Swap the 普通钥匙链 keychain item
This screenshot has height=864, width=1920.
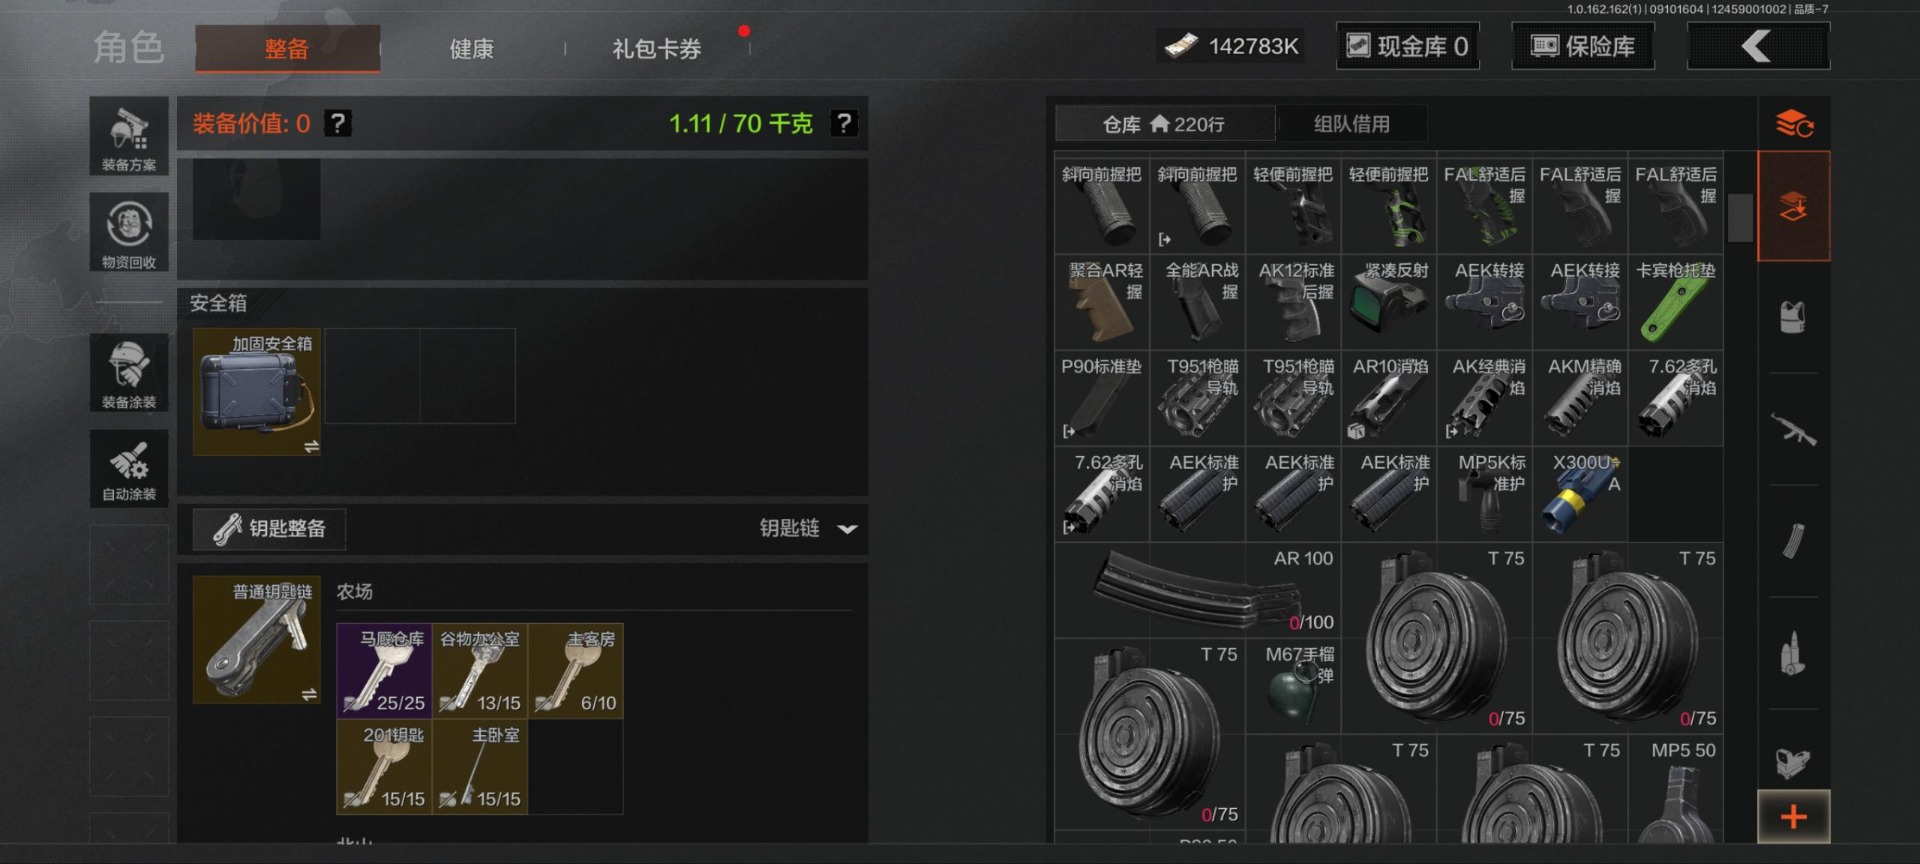coord(309,694)
